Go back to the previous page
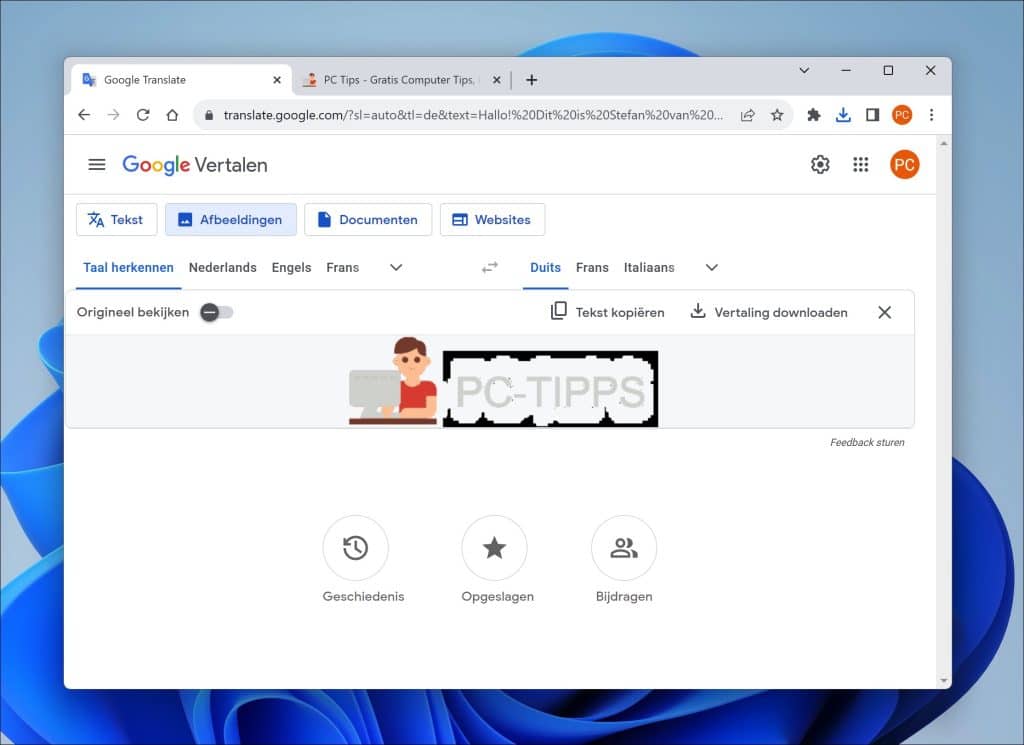Screen dimensions: 1024x745 pos(84,115)
